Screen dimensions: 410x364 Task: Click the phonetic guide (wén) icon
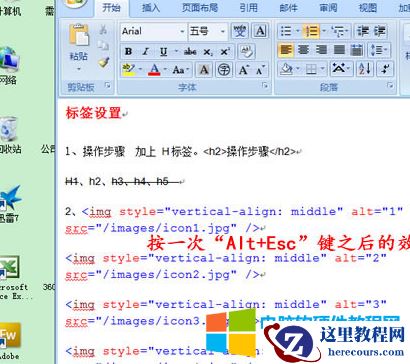240,31
